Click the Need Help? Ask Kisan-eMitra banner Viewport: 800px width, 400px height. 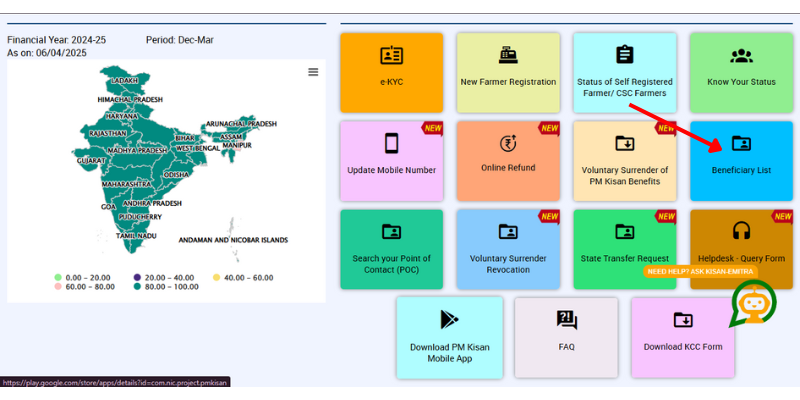pyautogui.click(x=699, y=271)
